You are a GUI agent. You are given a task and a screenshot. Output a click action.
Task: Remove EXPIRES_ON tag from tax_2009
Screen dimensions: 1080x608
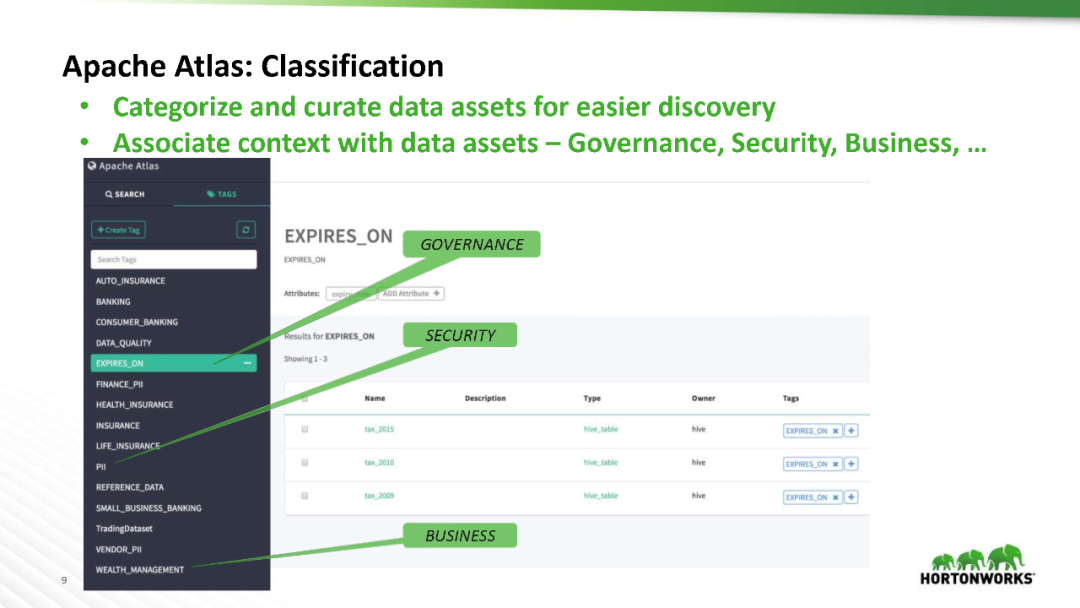(835, 497)
